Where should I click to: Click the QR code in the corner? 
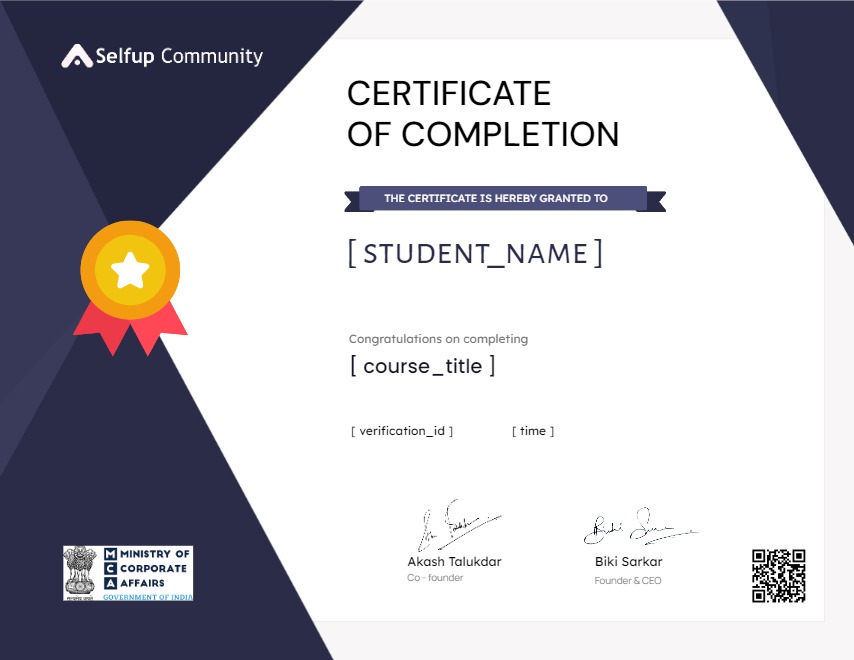(779, 576)
